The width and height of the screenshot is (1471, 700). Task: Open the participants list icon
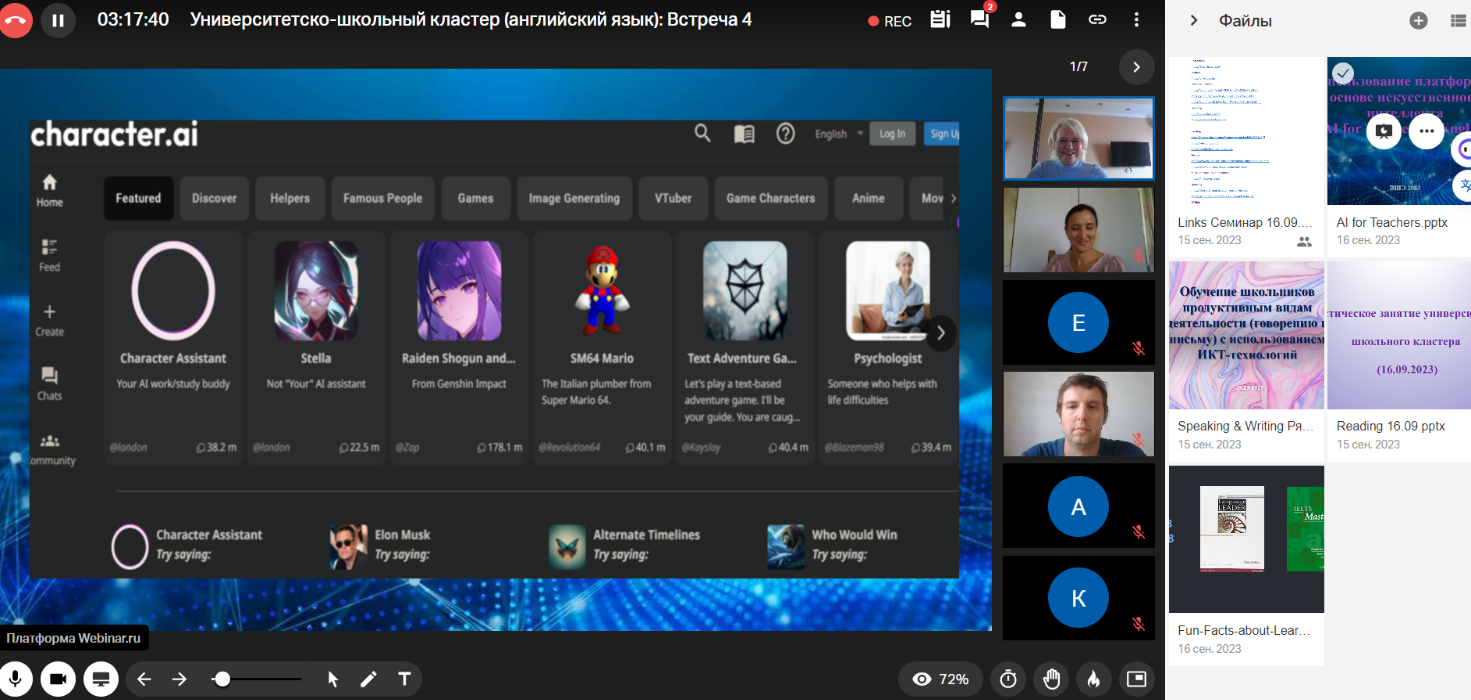pos(1018,20)
